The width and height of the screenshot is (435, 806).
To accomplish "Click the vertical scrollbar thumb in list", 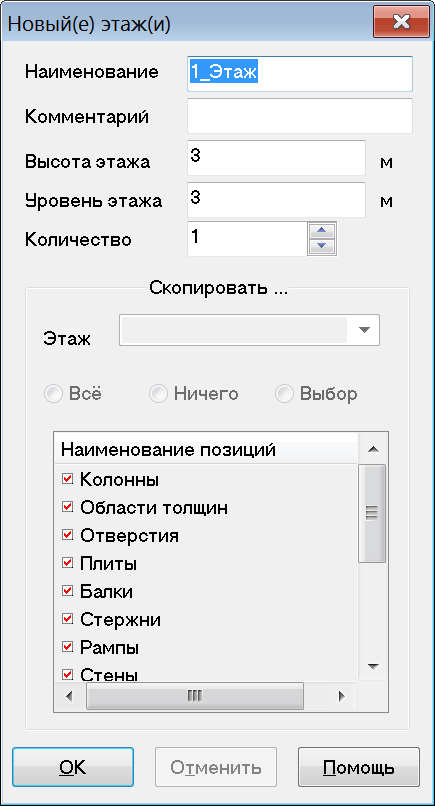I will pyautogui.click(x=372, y=513).
